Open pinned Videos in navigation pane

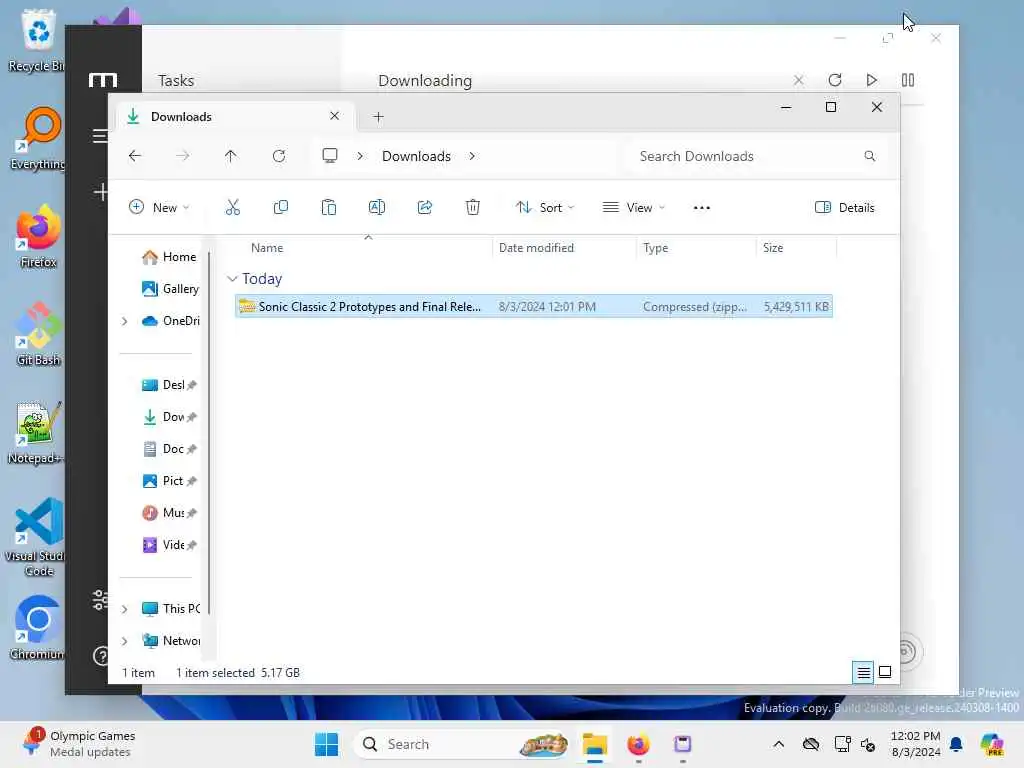(168, 545)
